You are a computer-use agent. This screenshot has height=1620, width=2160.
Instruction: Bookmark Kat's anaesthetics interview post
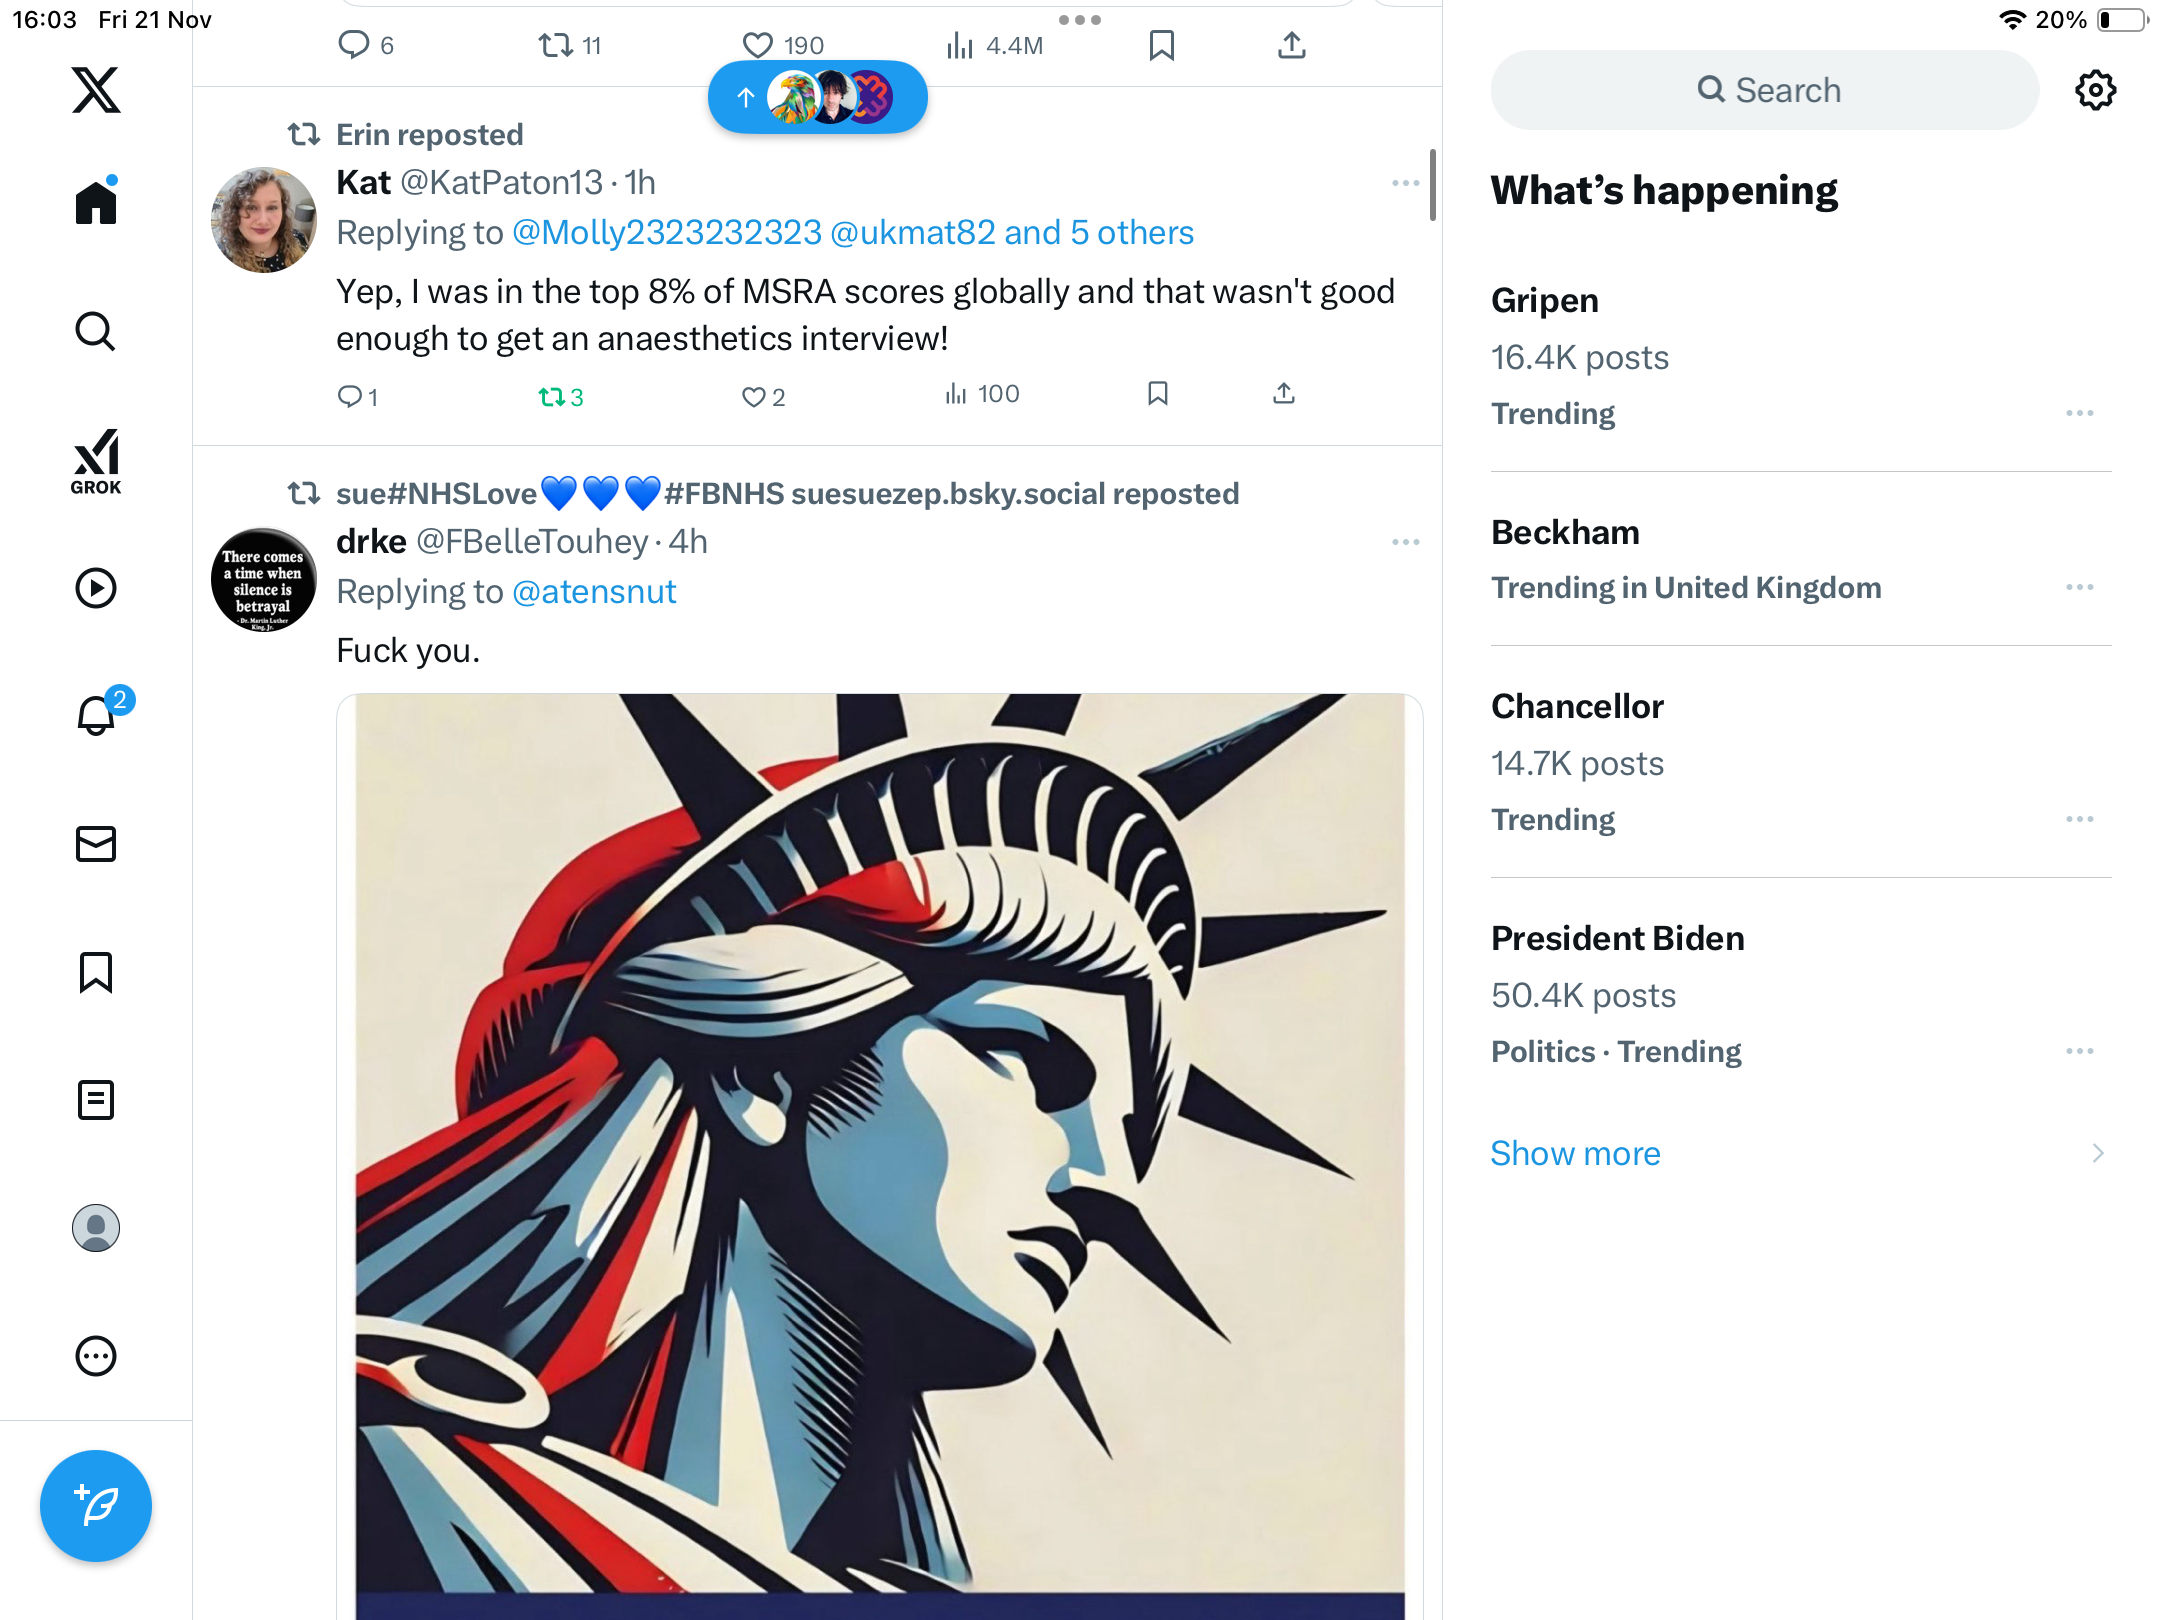(x=1158, y=394)
